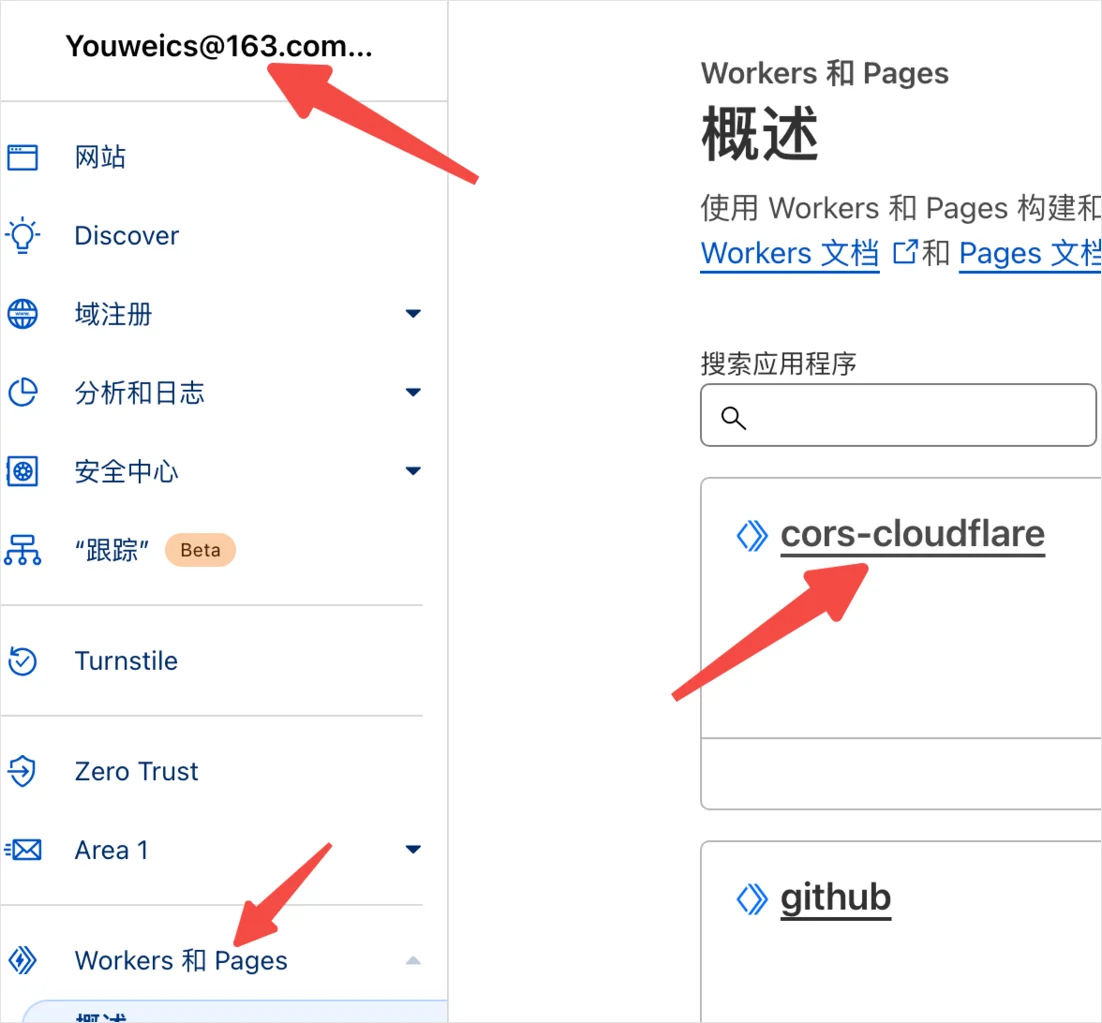Click the magnifier icon in search box

click(733, 417)
